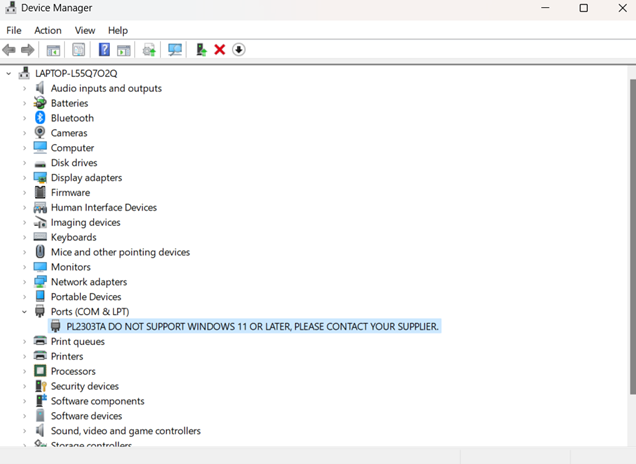Image resolution: width=636 pixels, height=464 pixels.
Task: Expand Audio inputs and outputs
Action: click(x=24, y=88)
